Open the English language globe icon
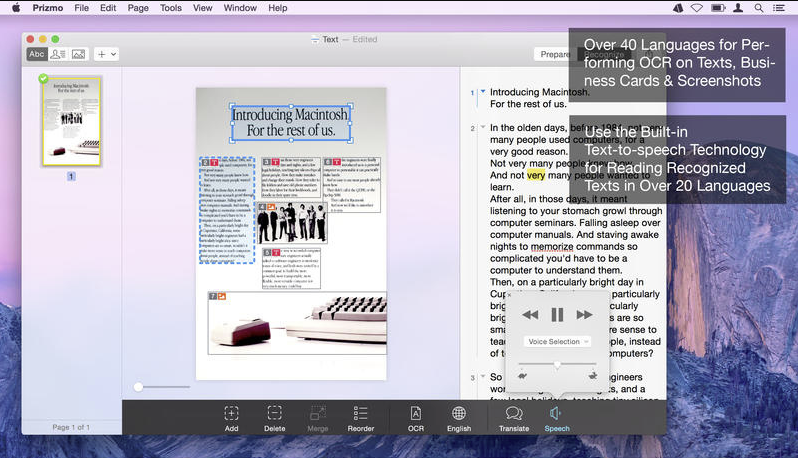The image size is (798, 458). coord(459,413)
